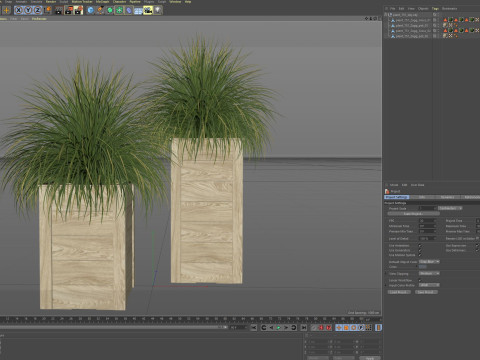Add a Camera object from toolbar

148,10
